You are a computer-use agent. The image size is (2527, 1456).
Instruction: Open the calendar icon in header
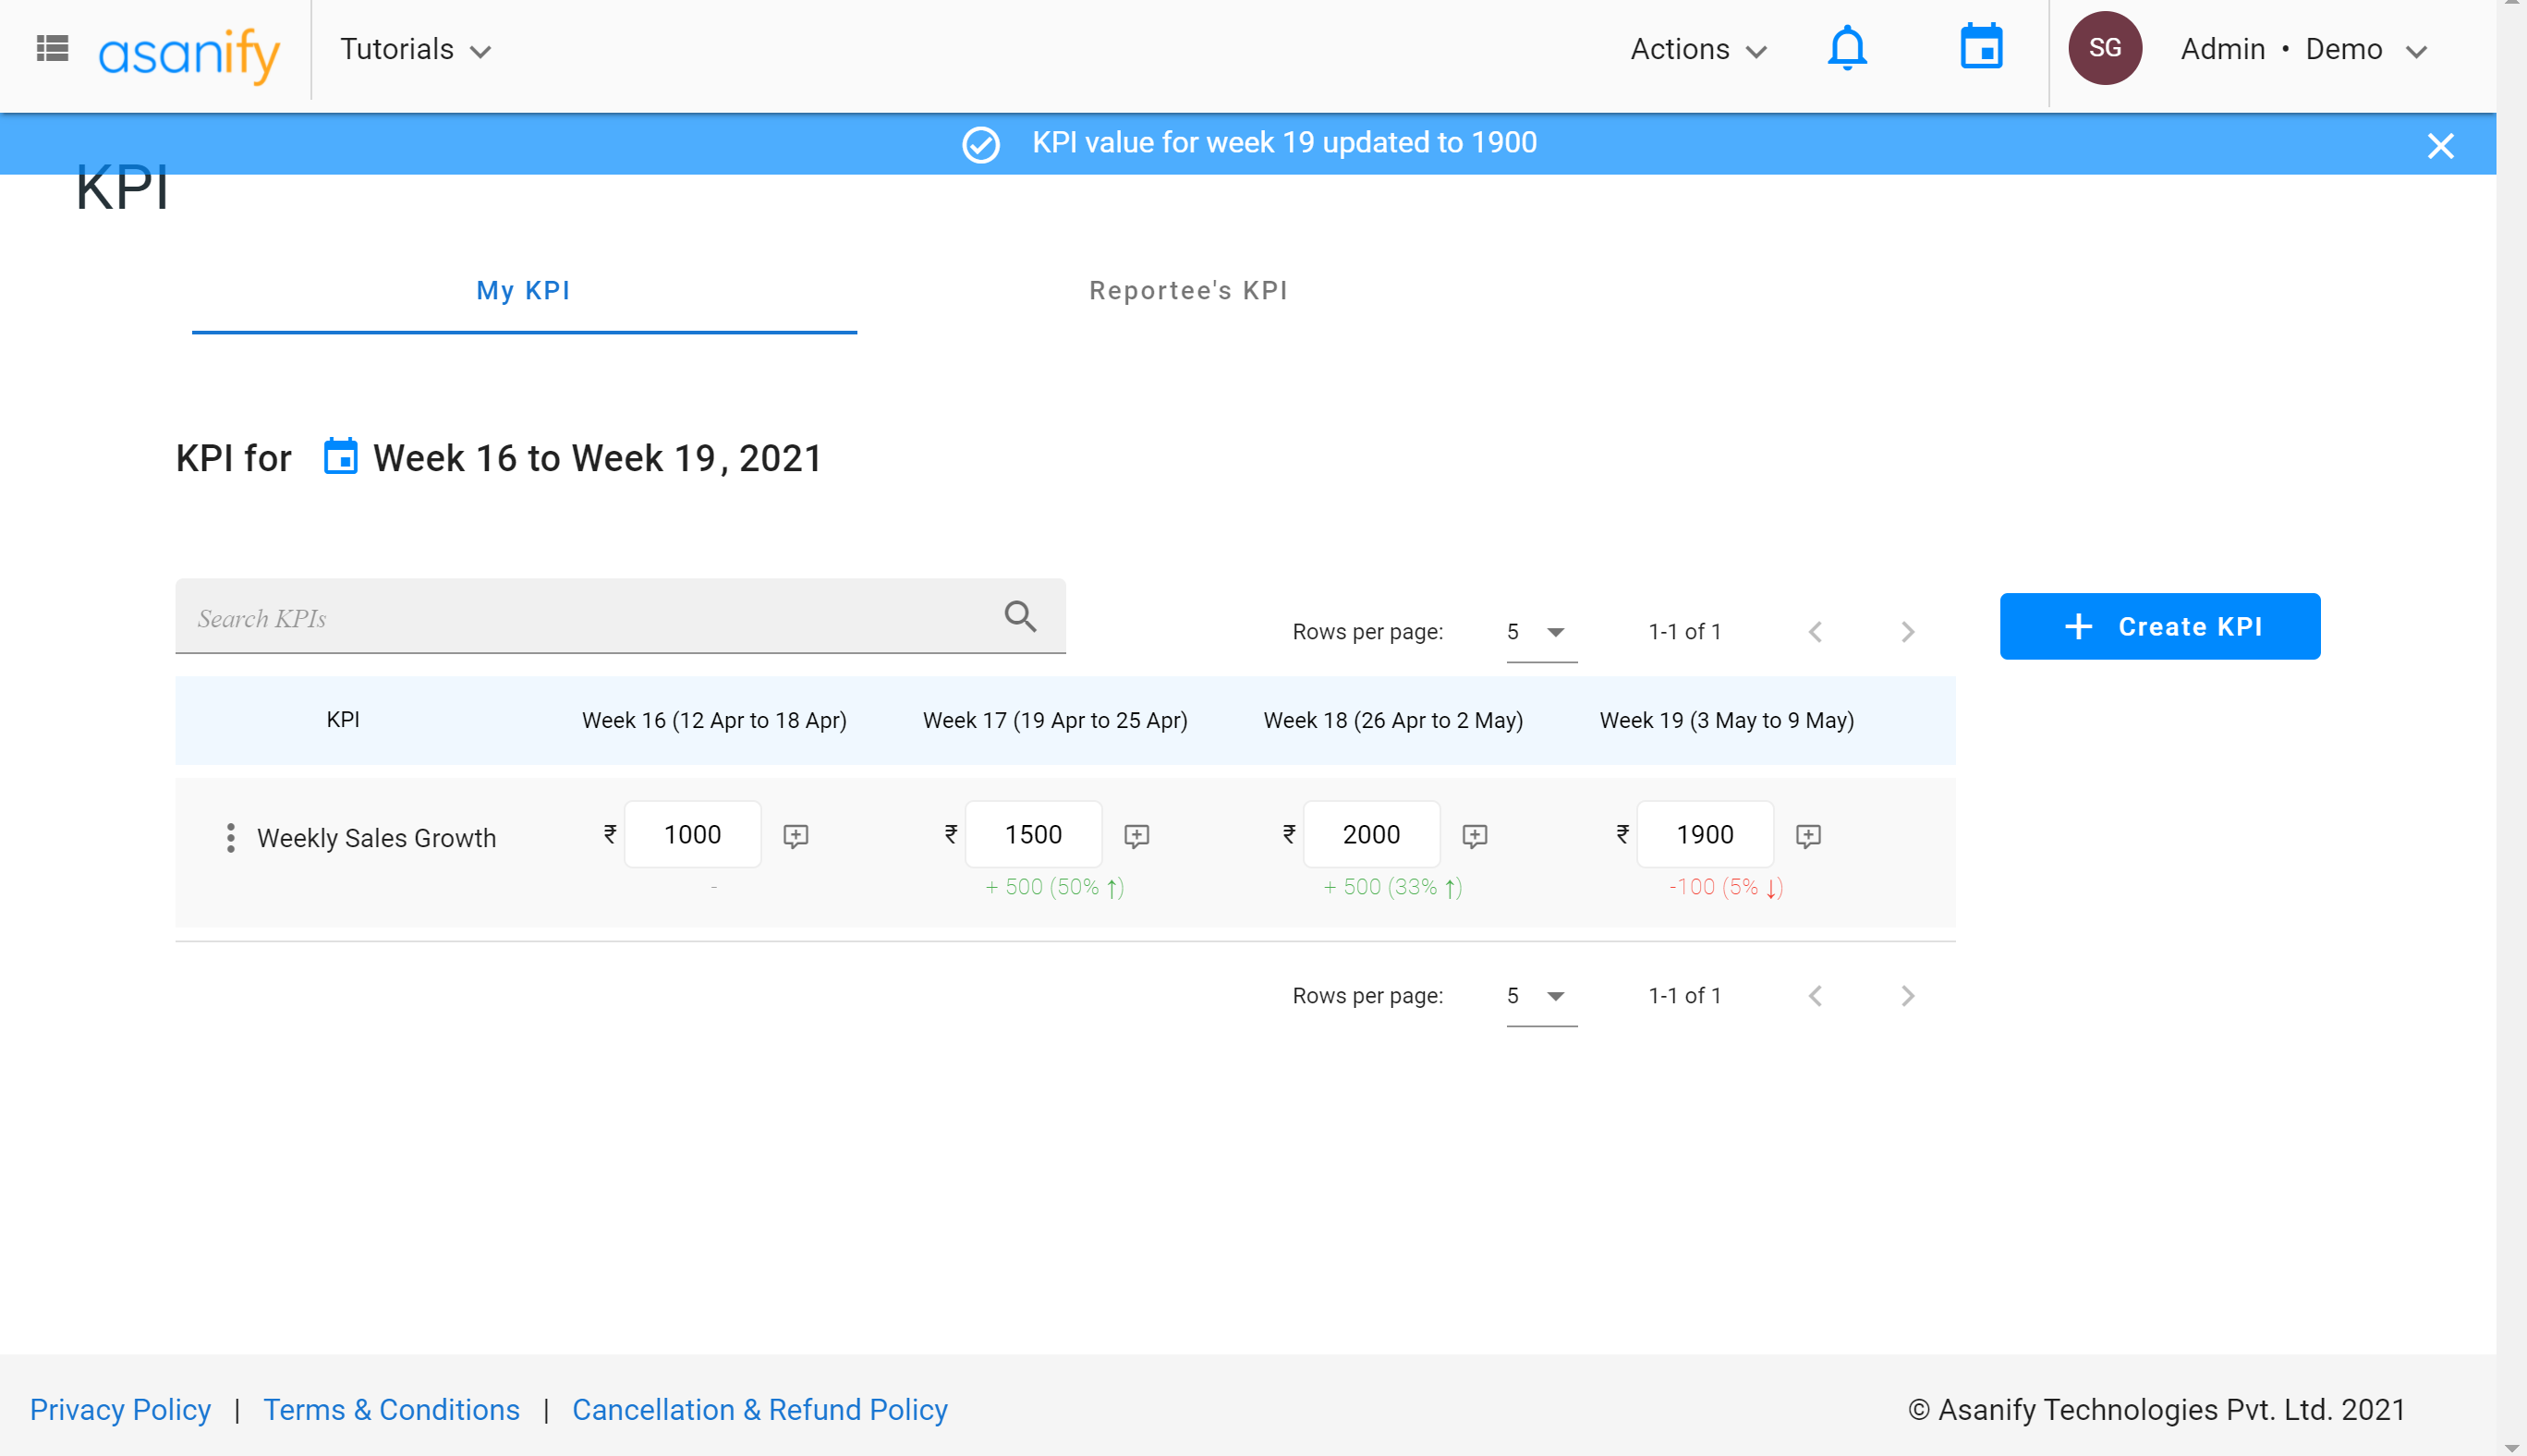(x=1980, y=48)
